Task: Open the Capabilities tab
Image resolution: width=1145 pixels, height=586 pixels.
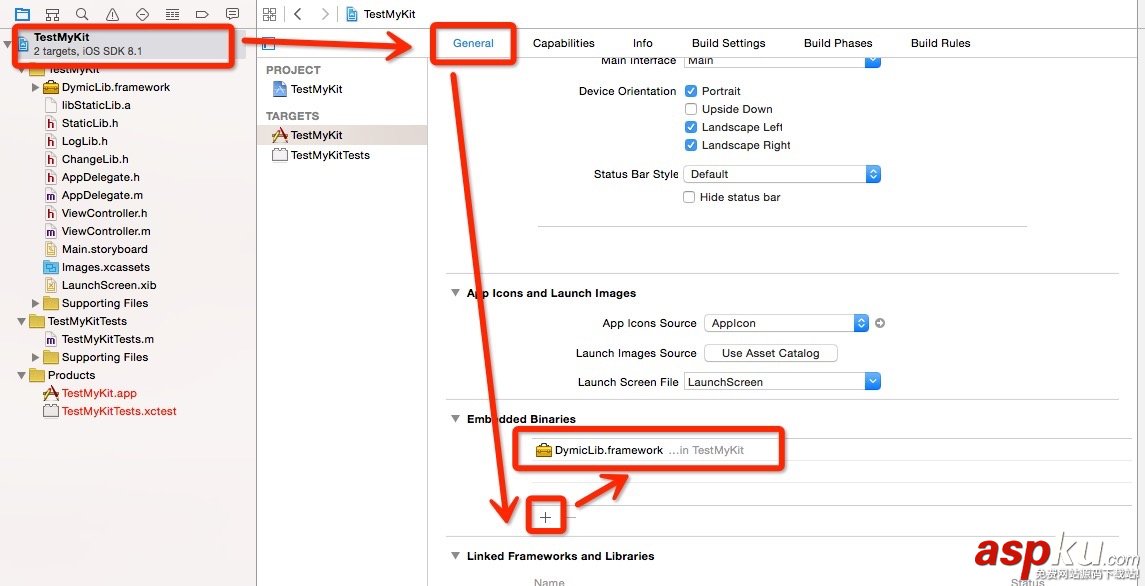Action: pyautogui.click(x=563, y=43)
